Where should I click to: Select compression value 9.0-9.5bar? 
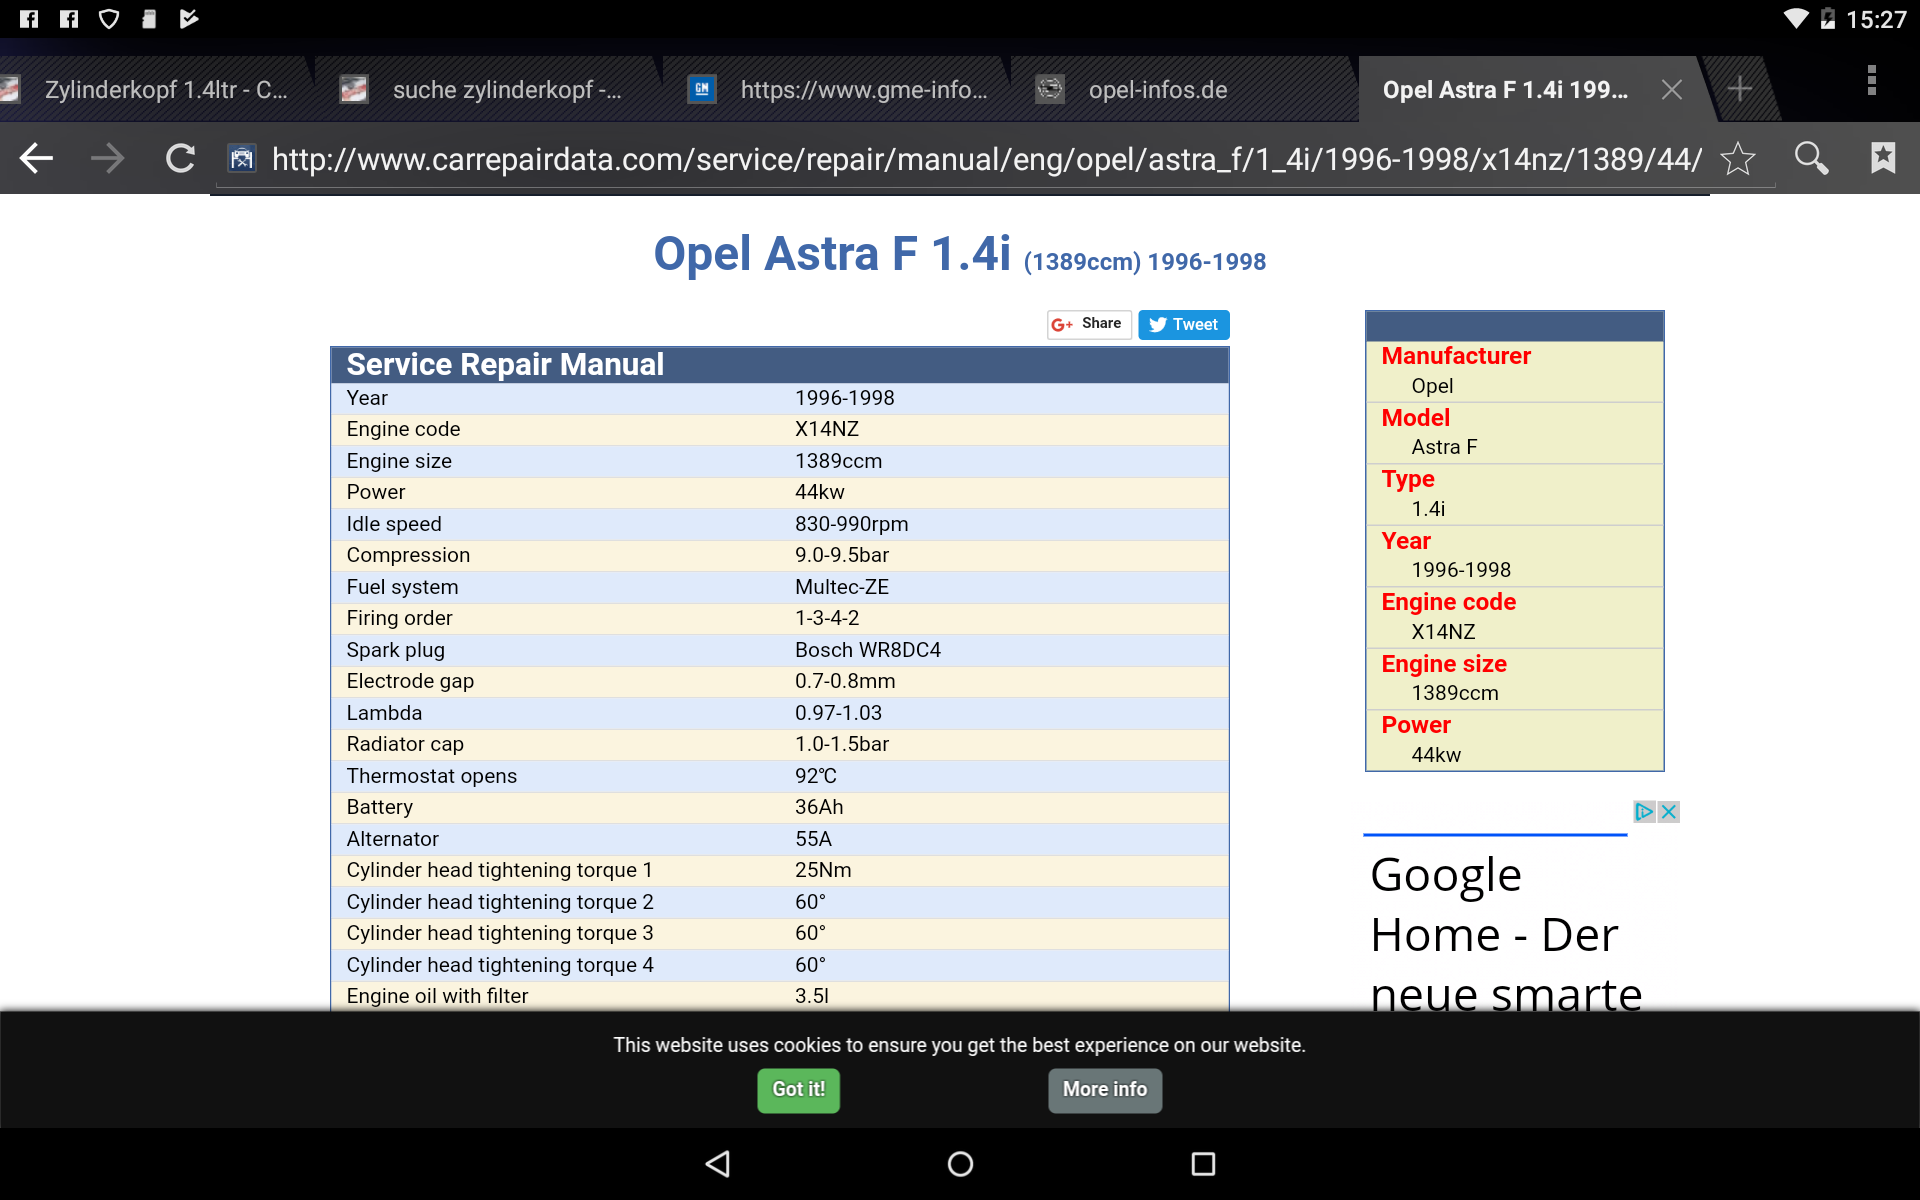point(842,555)
